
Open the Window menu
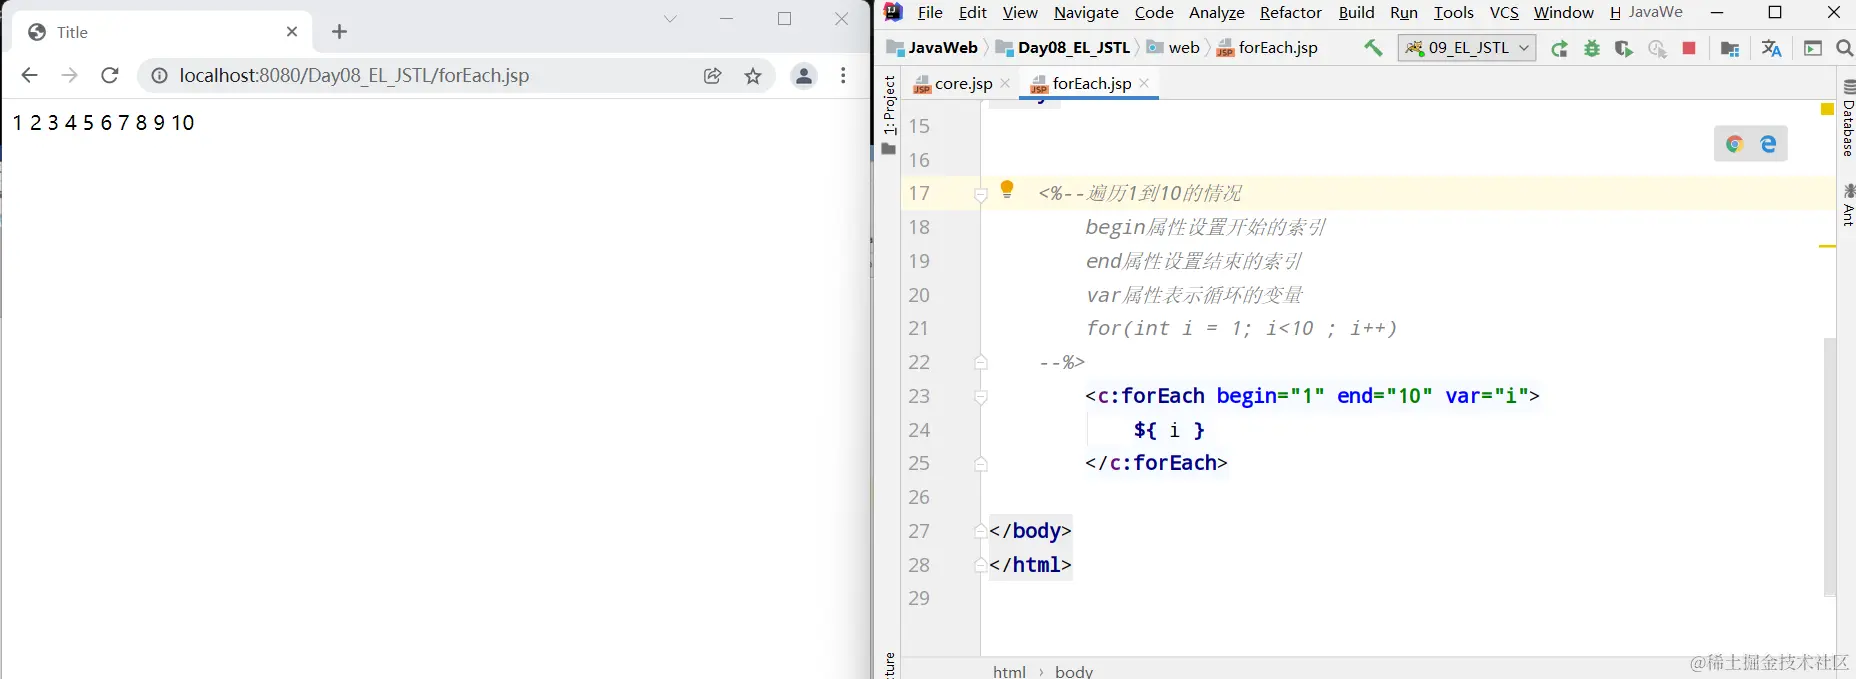pyautogui.click(x=1564, y=12)
